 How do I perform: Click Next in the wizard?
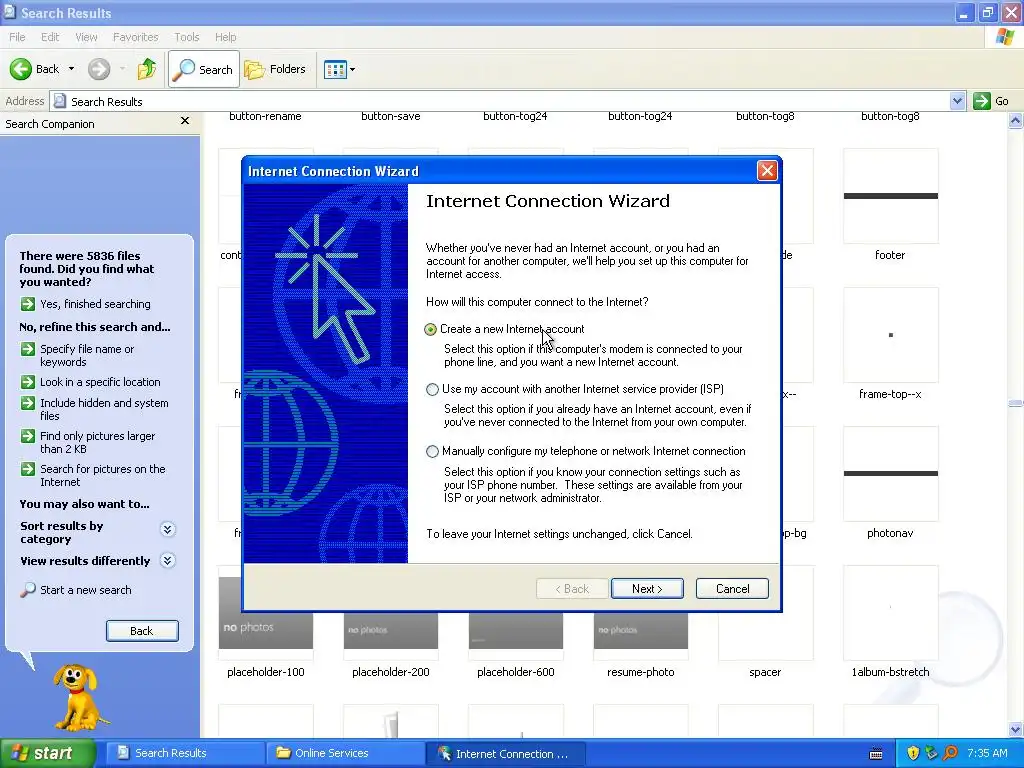[647, 588]
